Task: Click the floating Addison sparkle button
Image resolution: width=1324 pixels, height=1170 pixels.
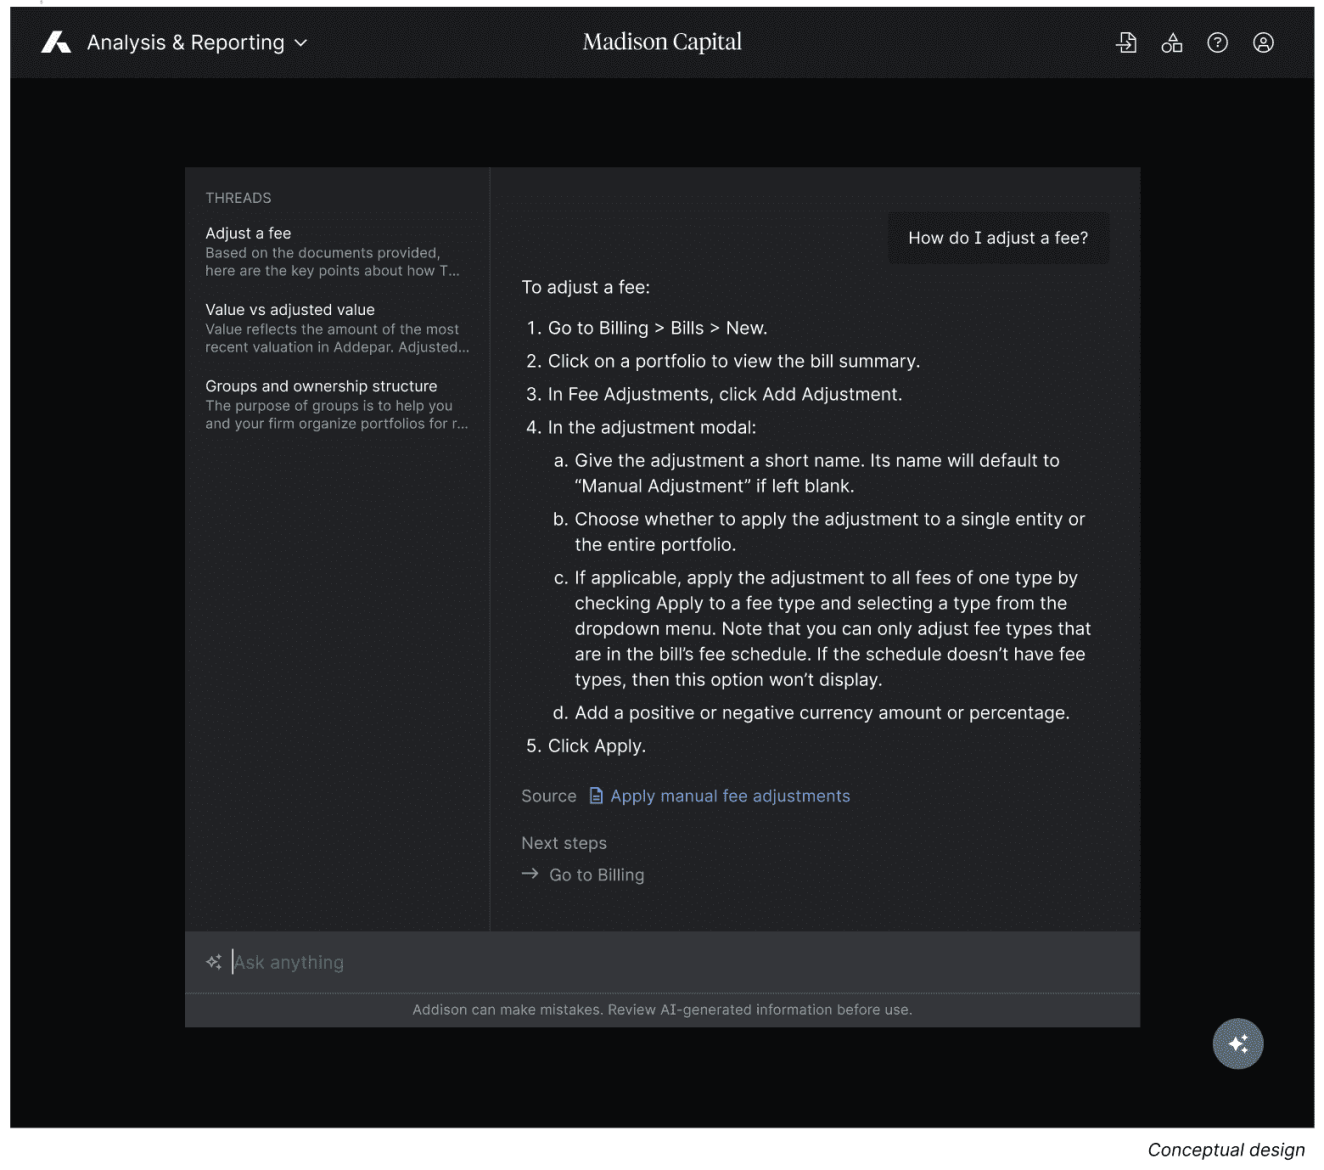Action: pyautogui.click(x=1238, y=1043)
